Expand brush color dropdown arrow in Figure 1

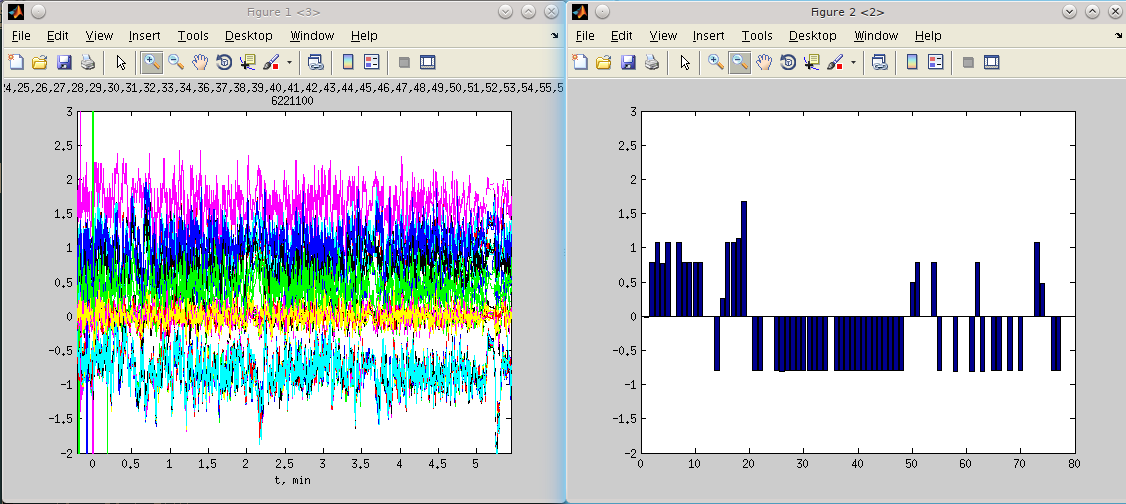(289, 62)
